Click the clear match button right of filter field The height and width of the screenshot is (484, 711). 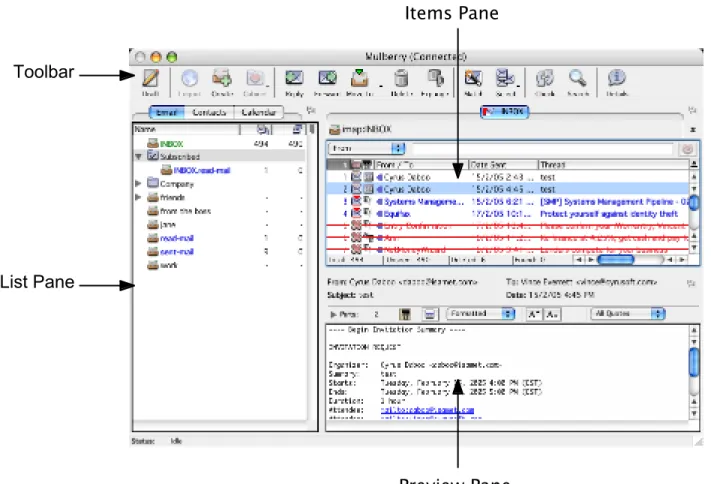tap(687, 149)
